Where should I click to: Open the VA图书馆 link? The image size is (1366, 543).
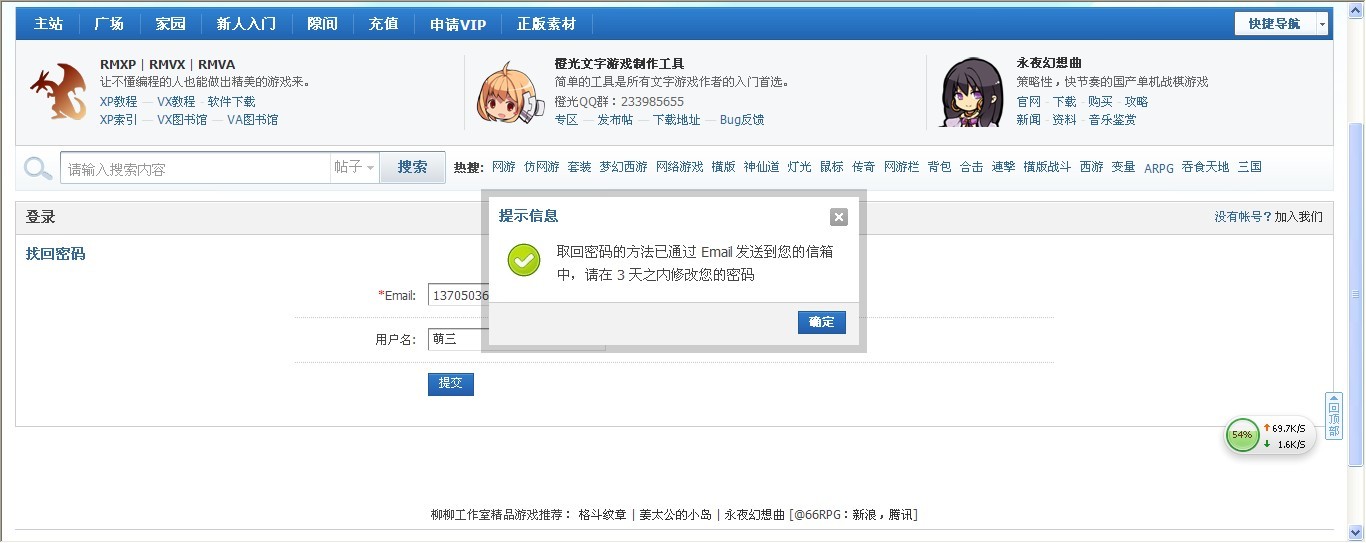coord(253,120)
